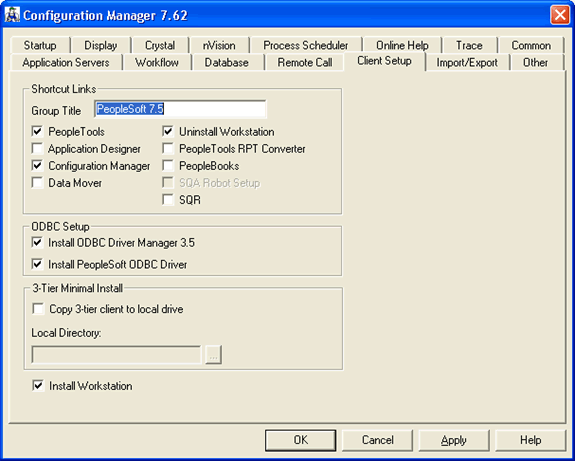Uncheck the PeopleTools shortcut checkbox
The image size is (576, 462).
(x=37, y=131)
